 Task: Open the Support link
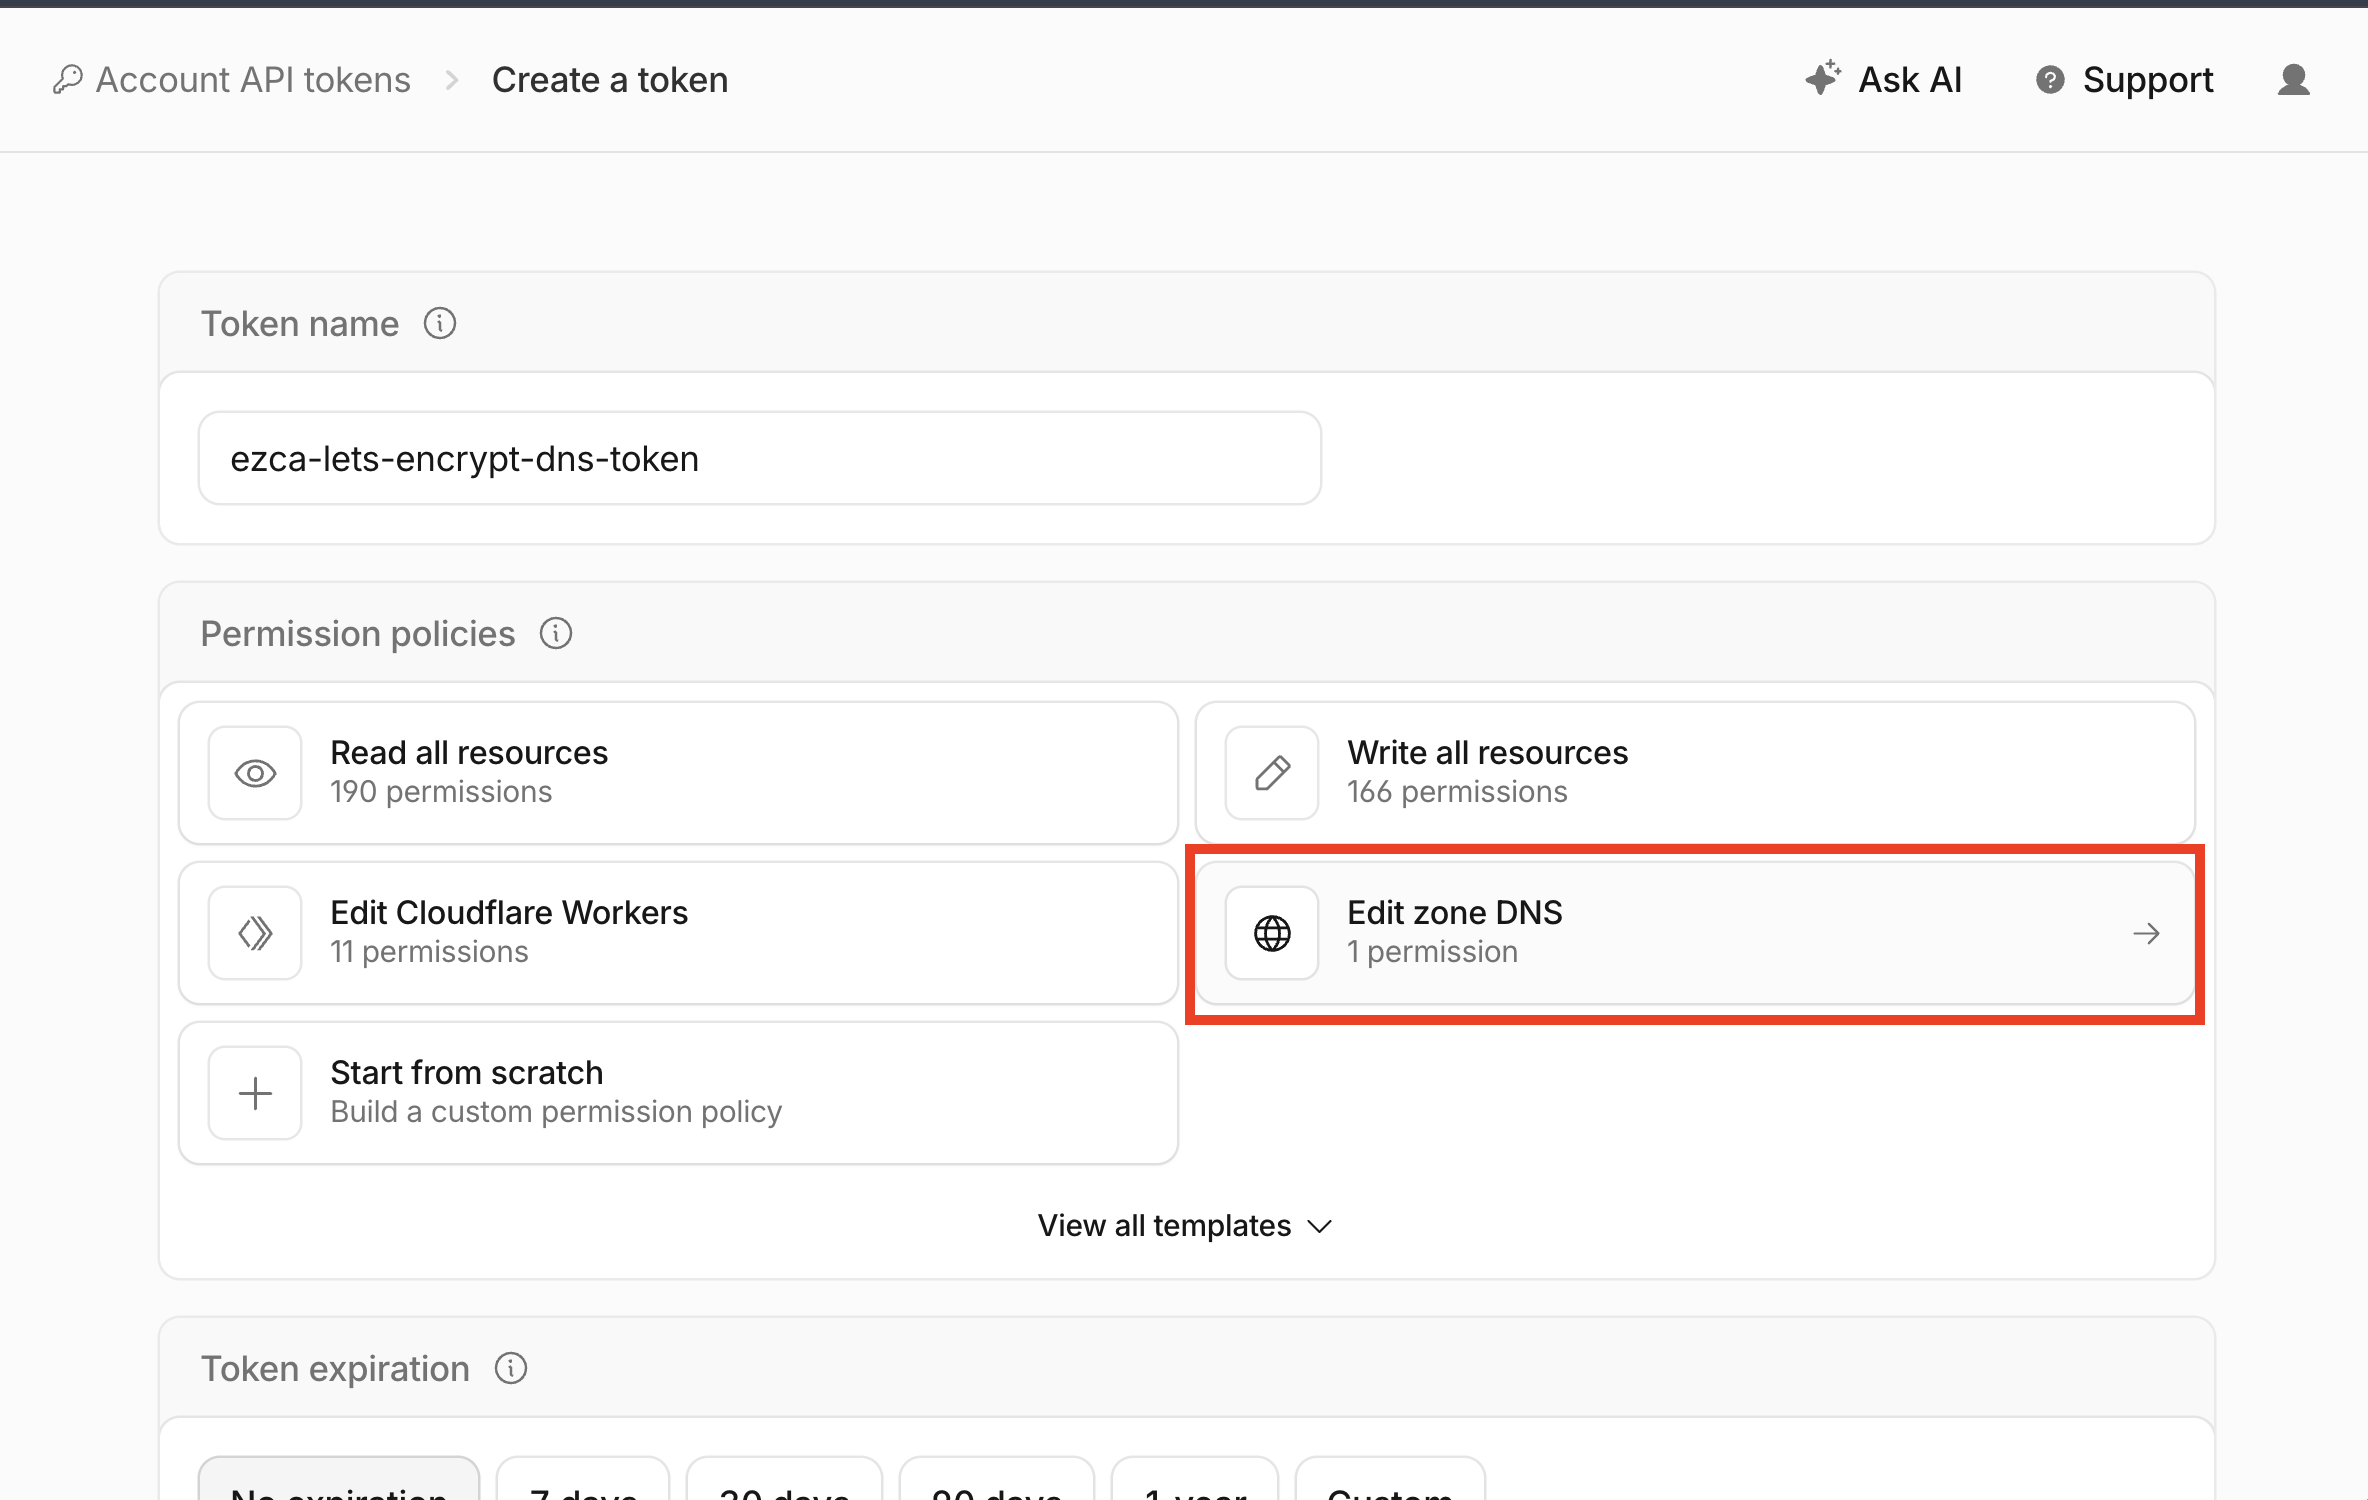[2125, 79]
